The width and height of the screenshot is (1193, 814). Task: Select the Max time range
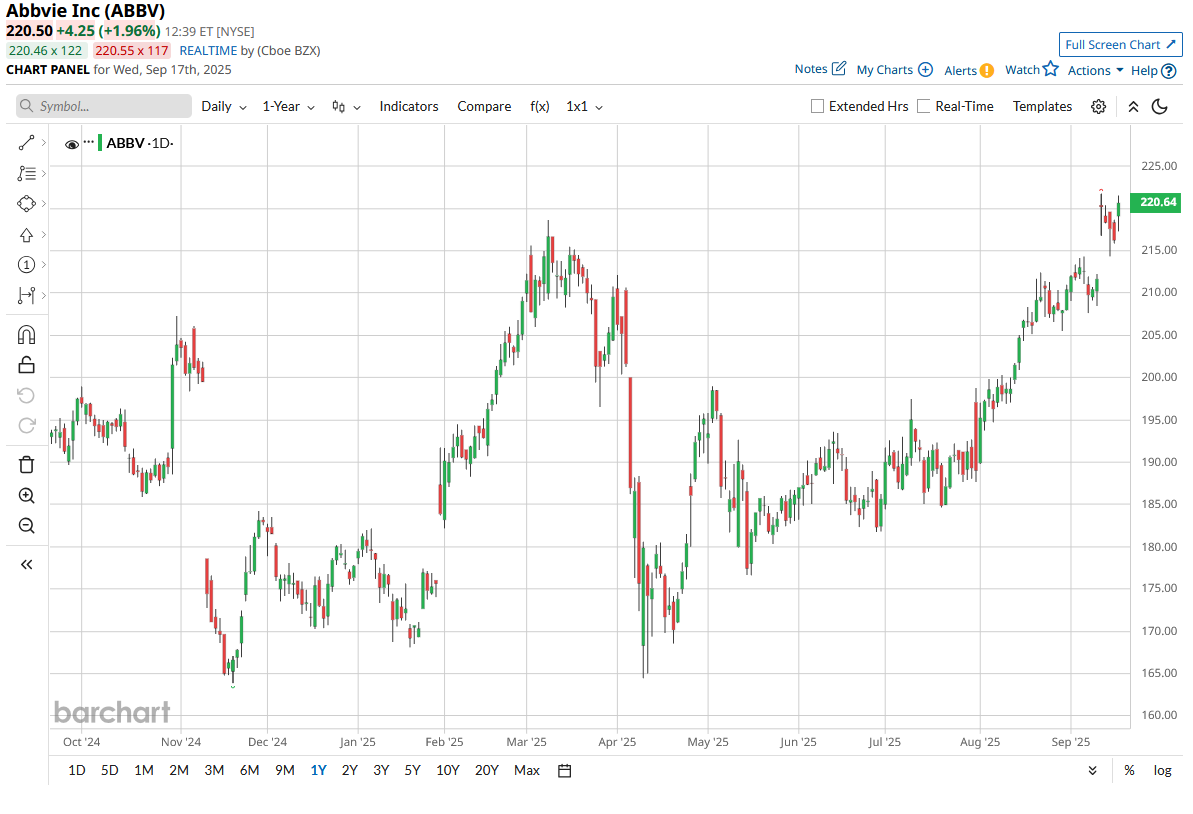click(x=527, y=771)
